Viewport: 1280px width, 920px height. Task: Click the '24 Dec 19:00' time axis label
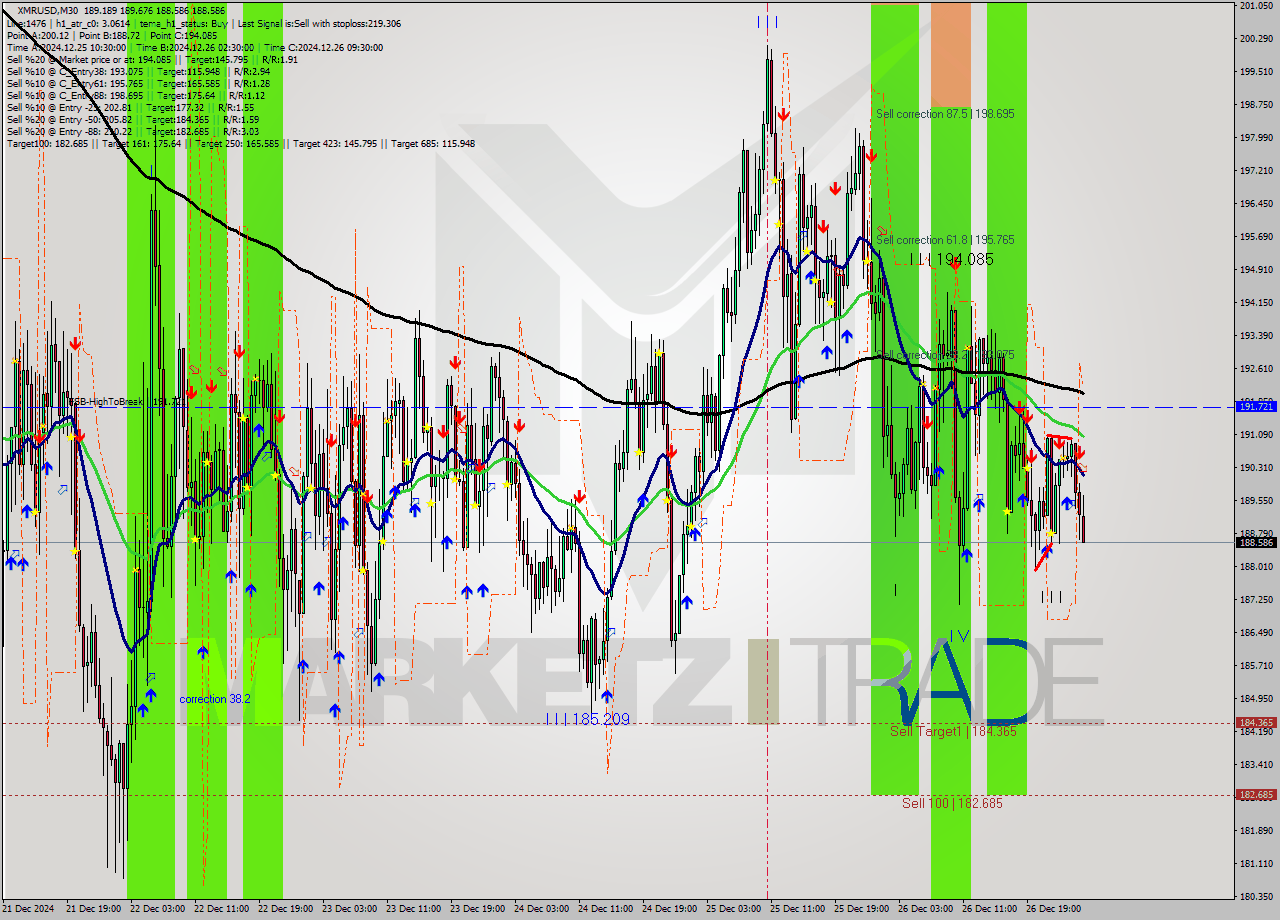coord(669,909)
